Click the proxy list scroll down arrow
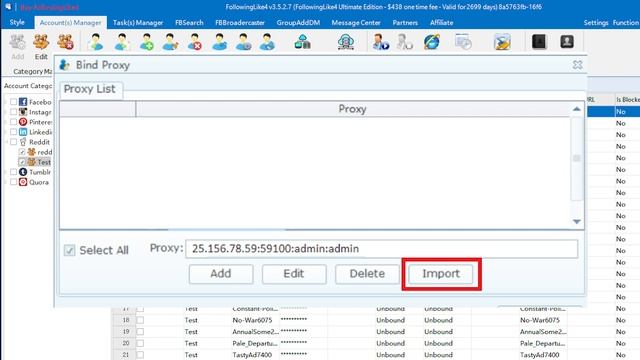Screen dimensions: 640x360 (576, 222)
